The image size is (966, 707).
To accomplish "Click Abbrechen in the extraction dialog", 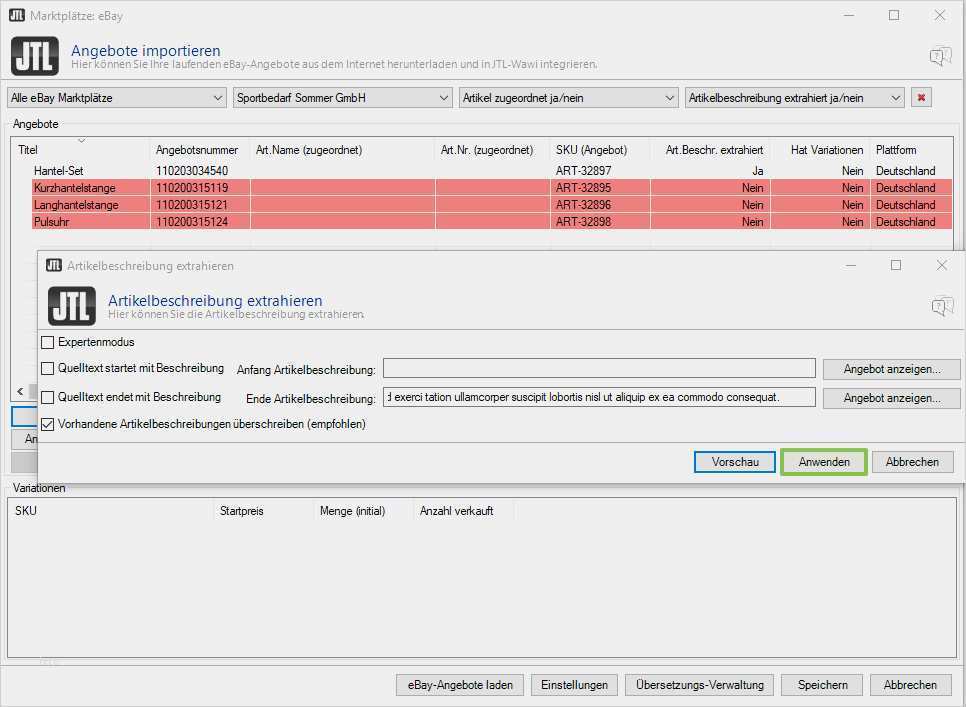I will pyautogui.click(x=912, y=462).
